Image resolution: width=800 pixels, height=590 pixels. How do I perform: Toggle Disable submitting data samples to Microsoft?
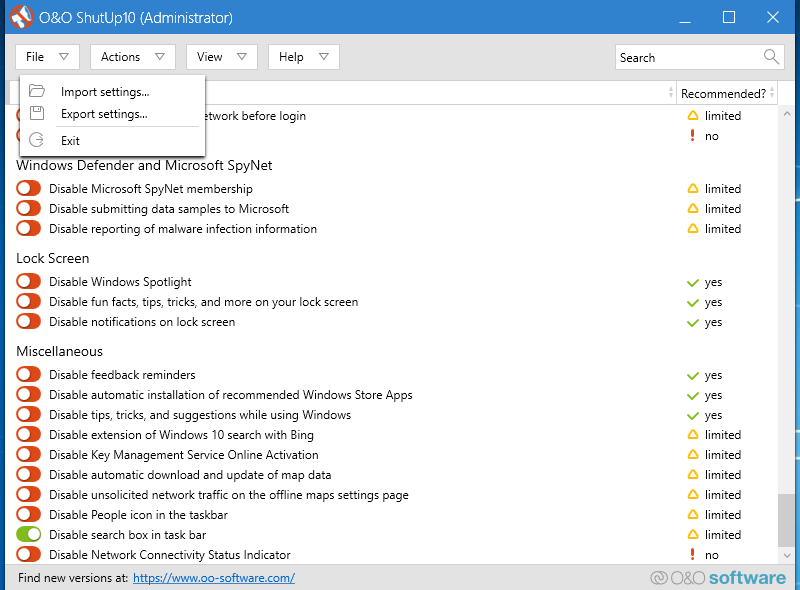29,208
